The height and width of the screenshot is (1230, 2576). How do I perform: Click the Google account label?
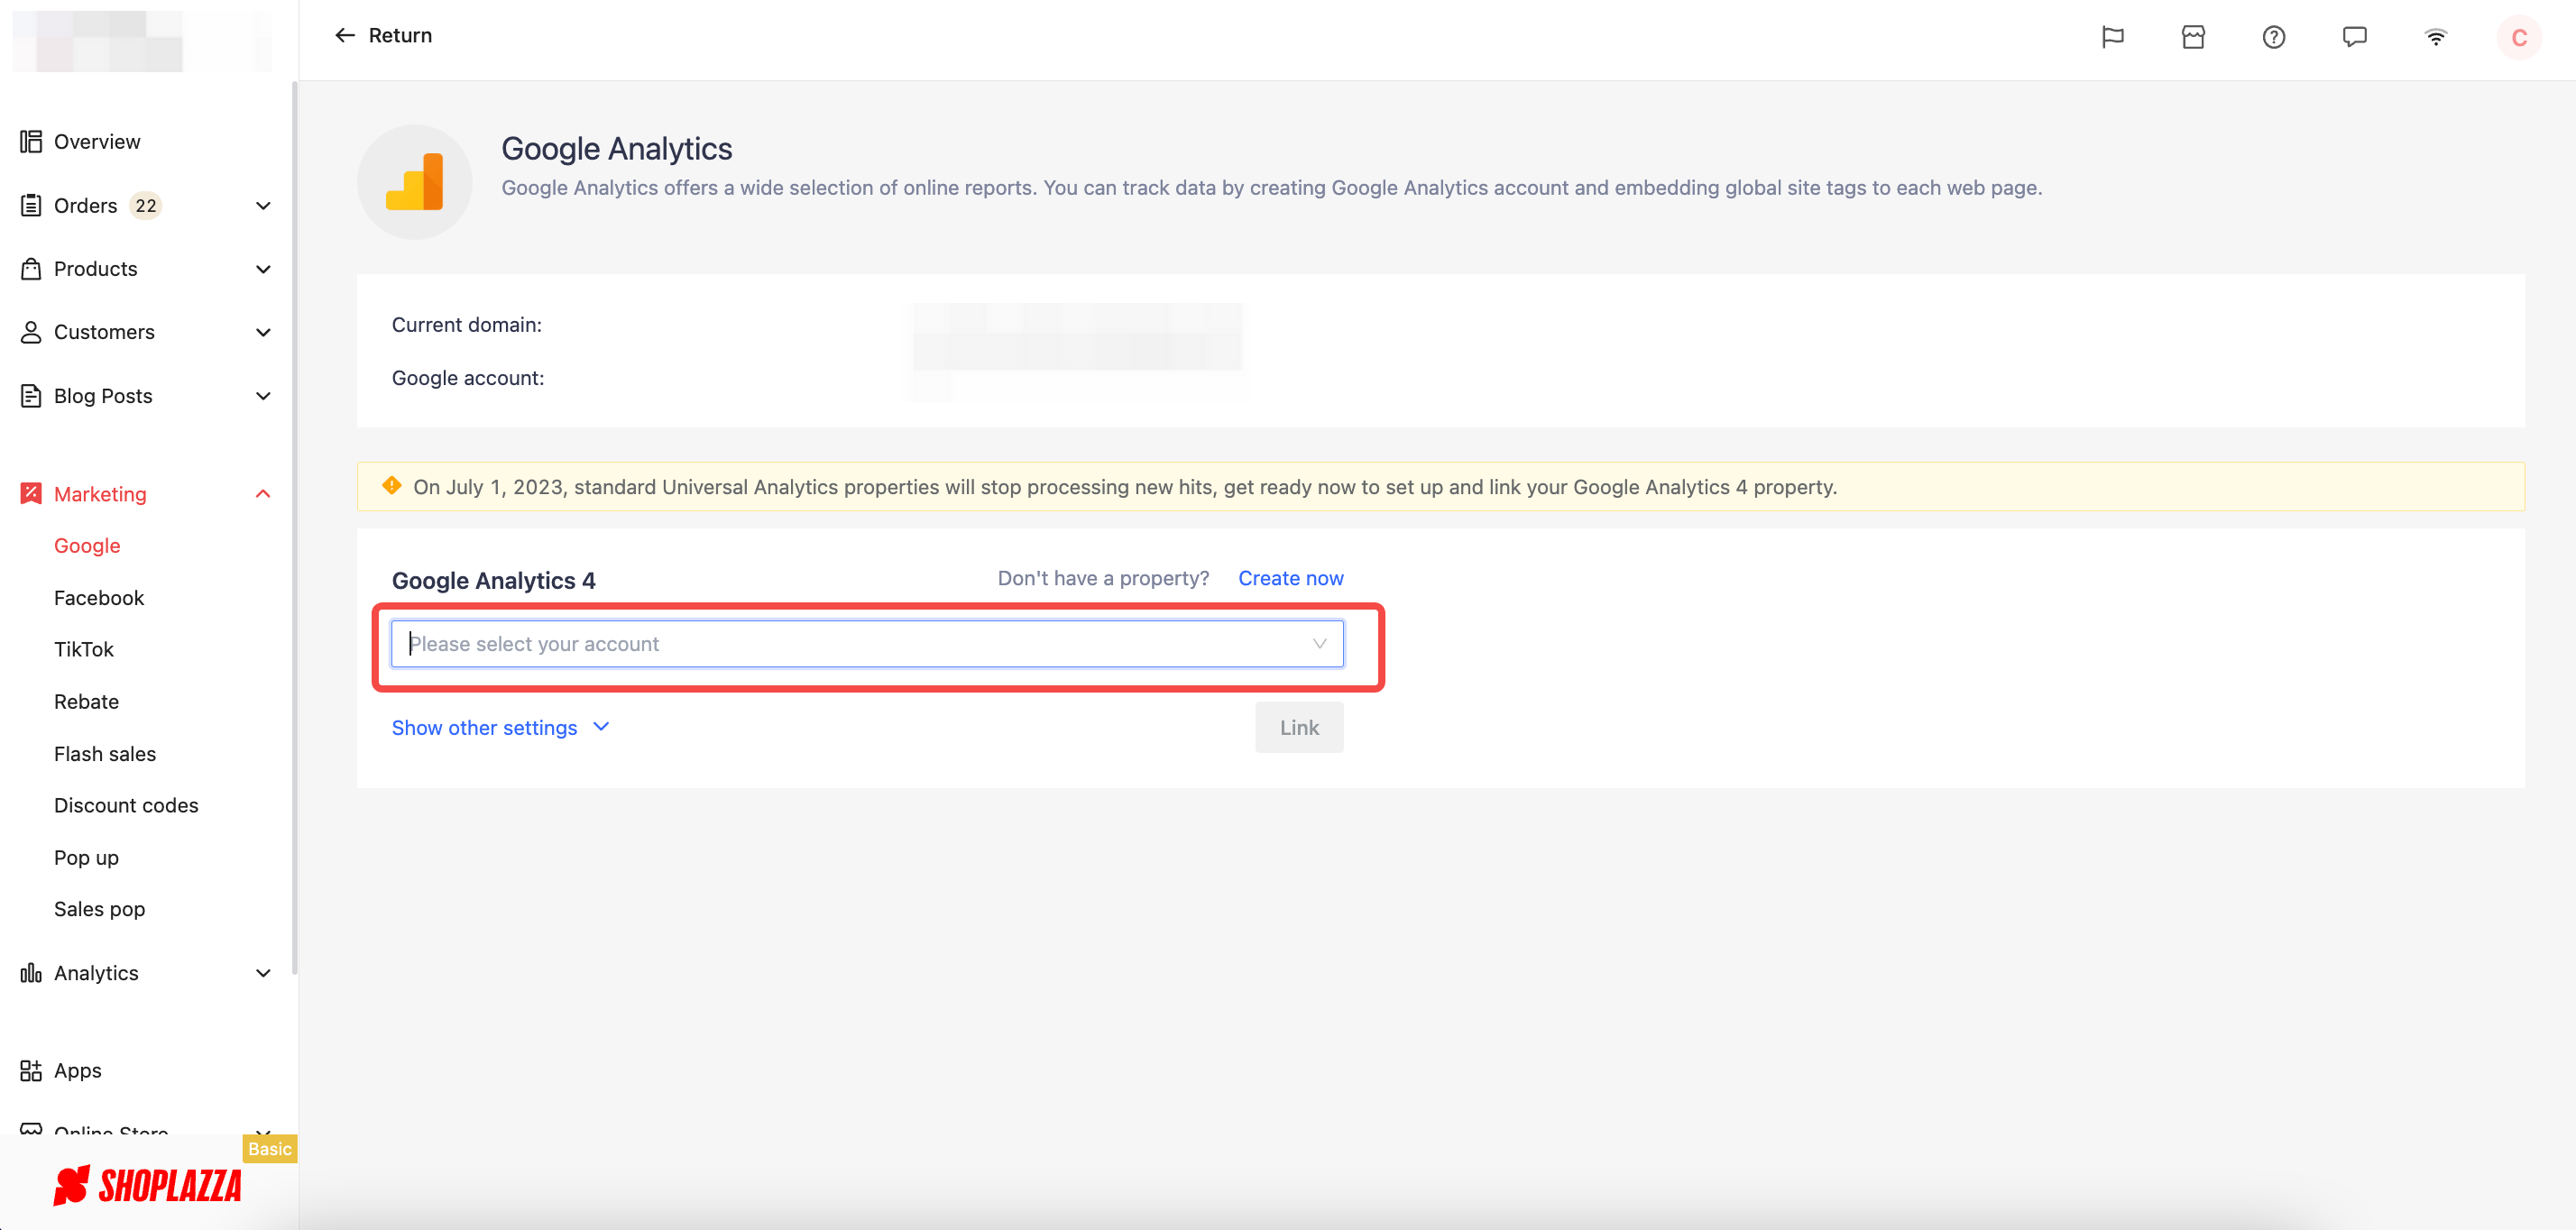point(467,377)
